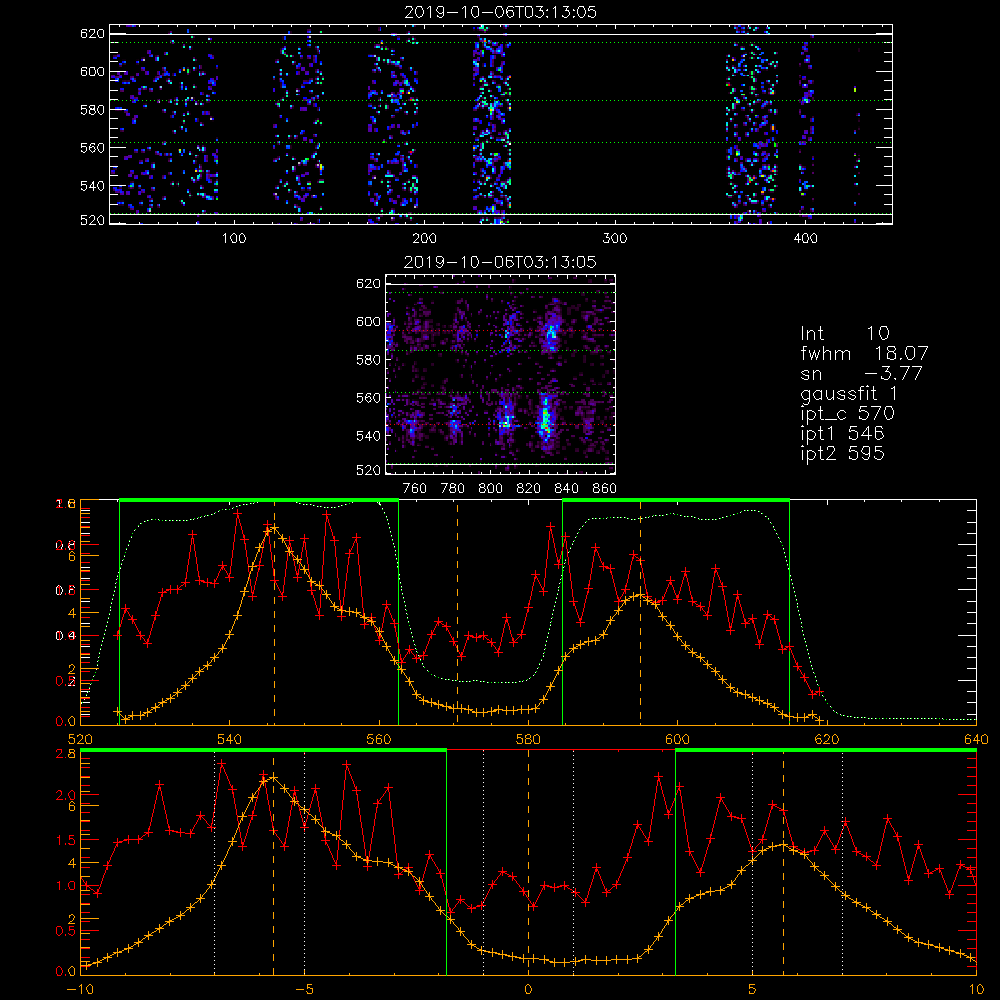Click x-axis label 300 of top image

tap(615, 239)
